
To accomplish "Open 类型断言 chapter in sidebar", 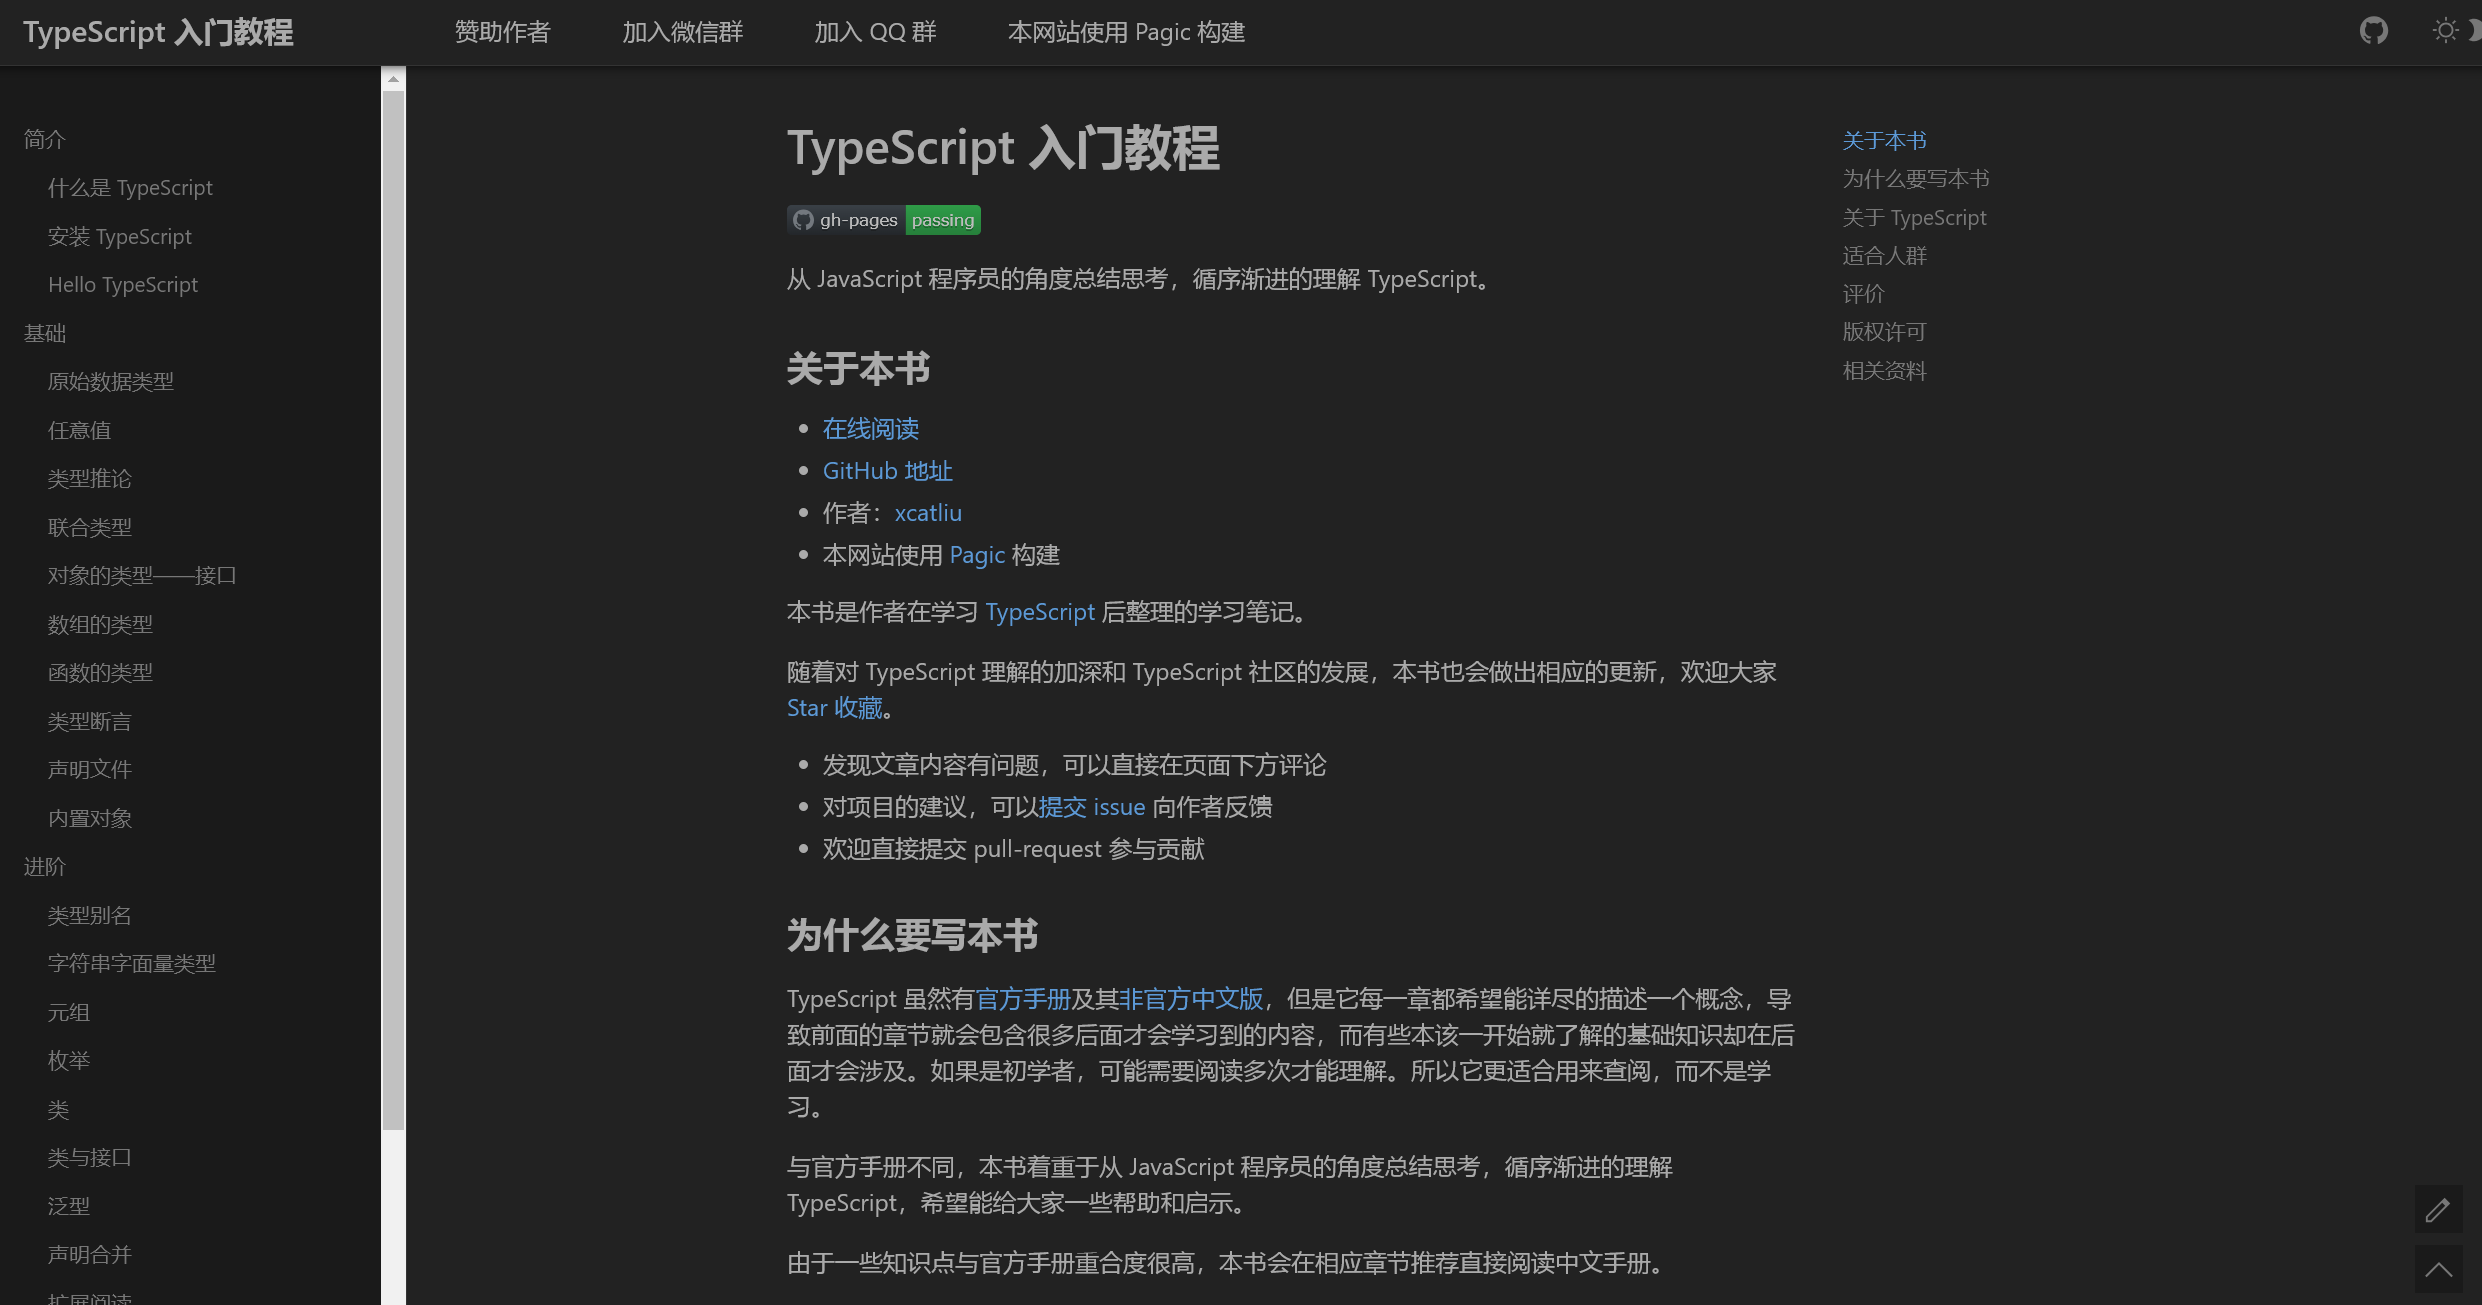I will point(90,721).
